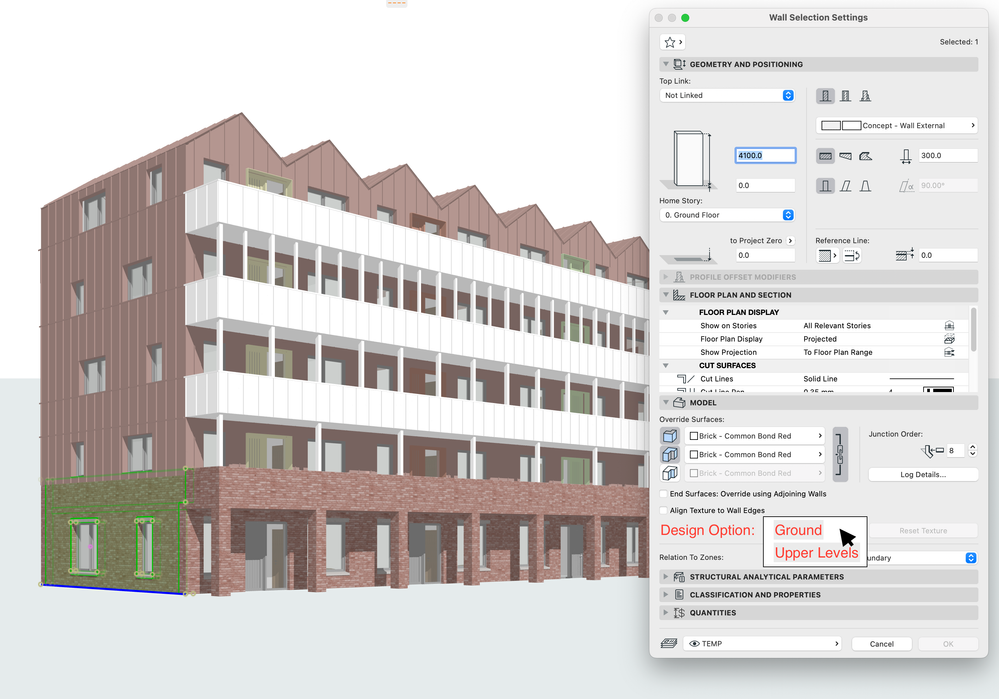The image size is (999, 699).
Task: Click the Reset Texture button
Action: (x=923, y=531)
